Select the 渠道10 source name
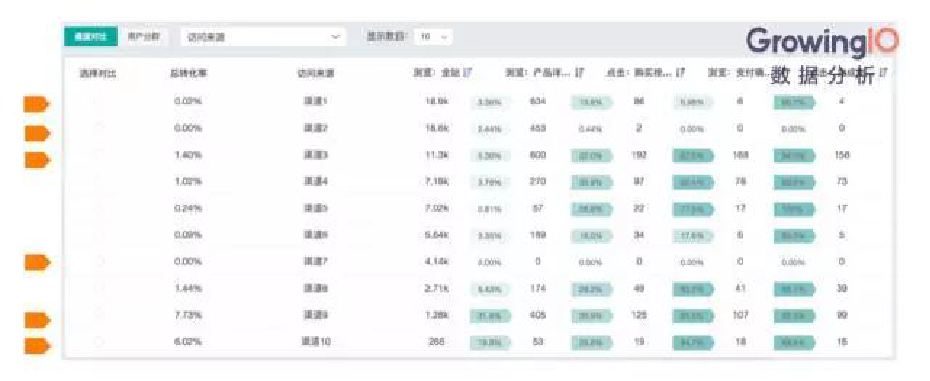Image resolution: width=930 pixels, height=381 pixels. click(x=316, y=342)
